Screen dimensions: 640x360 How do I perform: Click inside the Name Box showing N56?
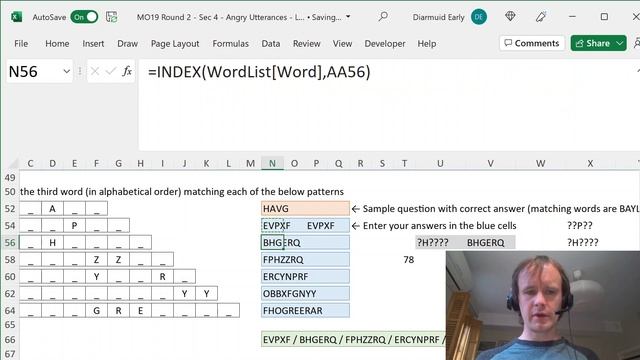[34, 71]
